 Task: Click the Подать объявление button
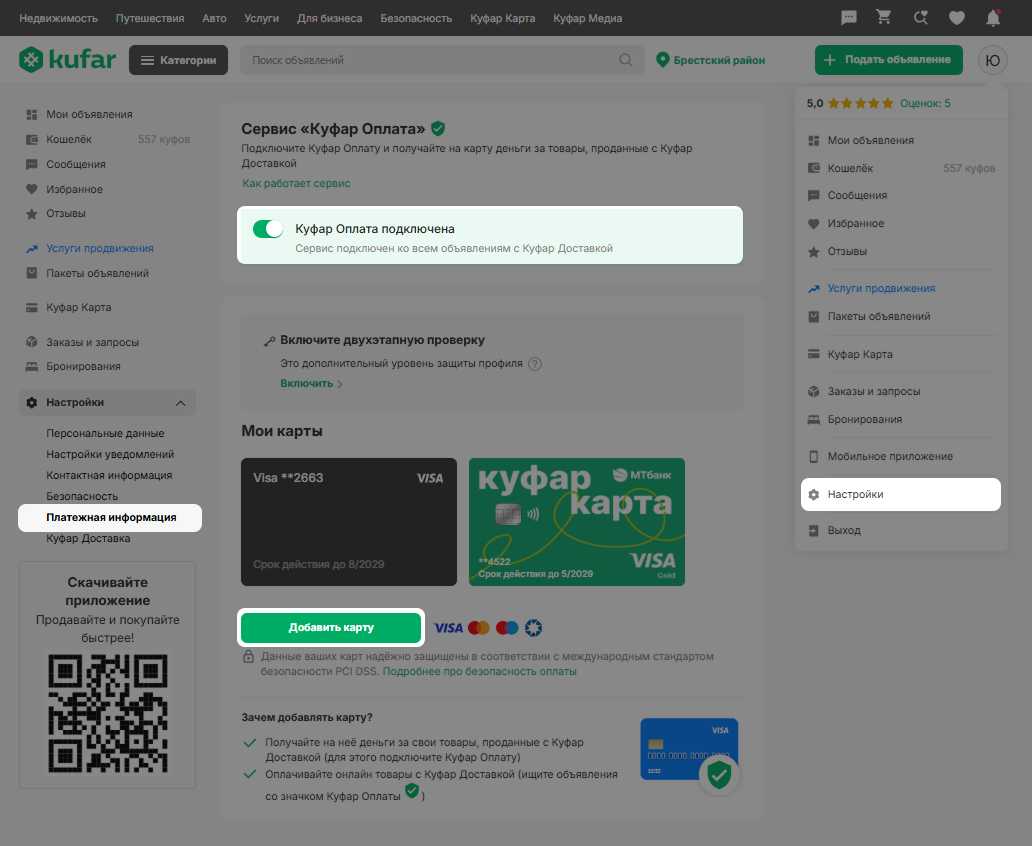tap(889, 60)
